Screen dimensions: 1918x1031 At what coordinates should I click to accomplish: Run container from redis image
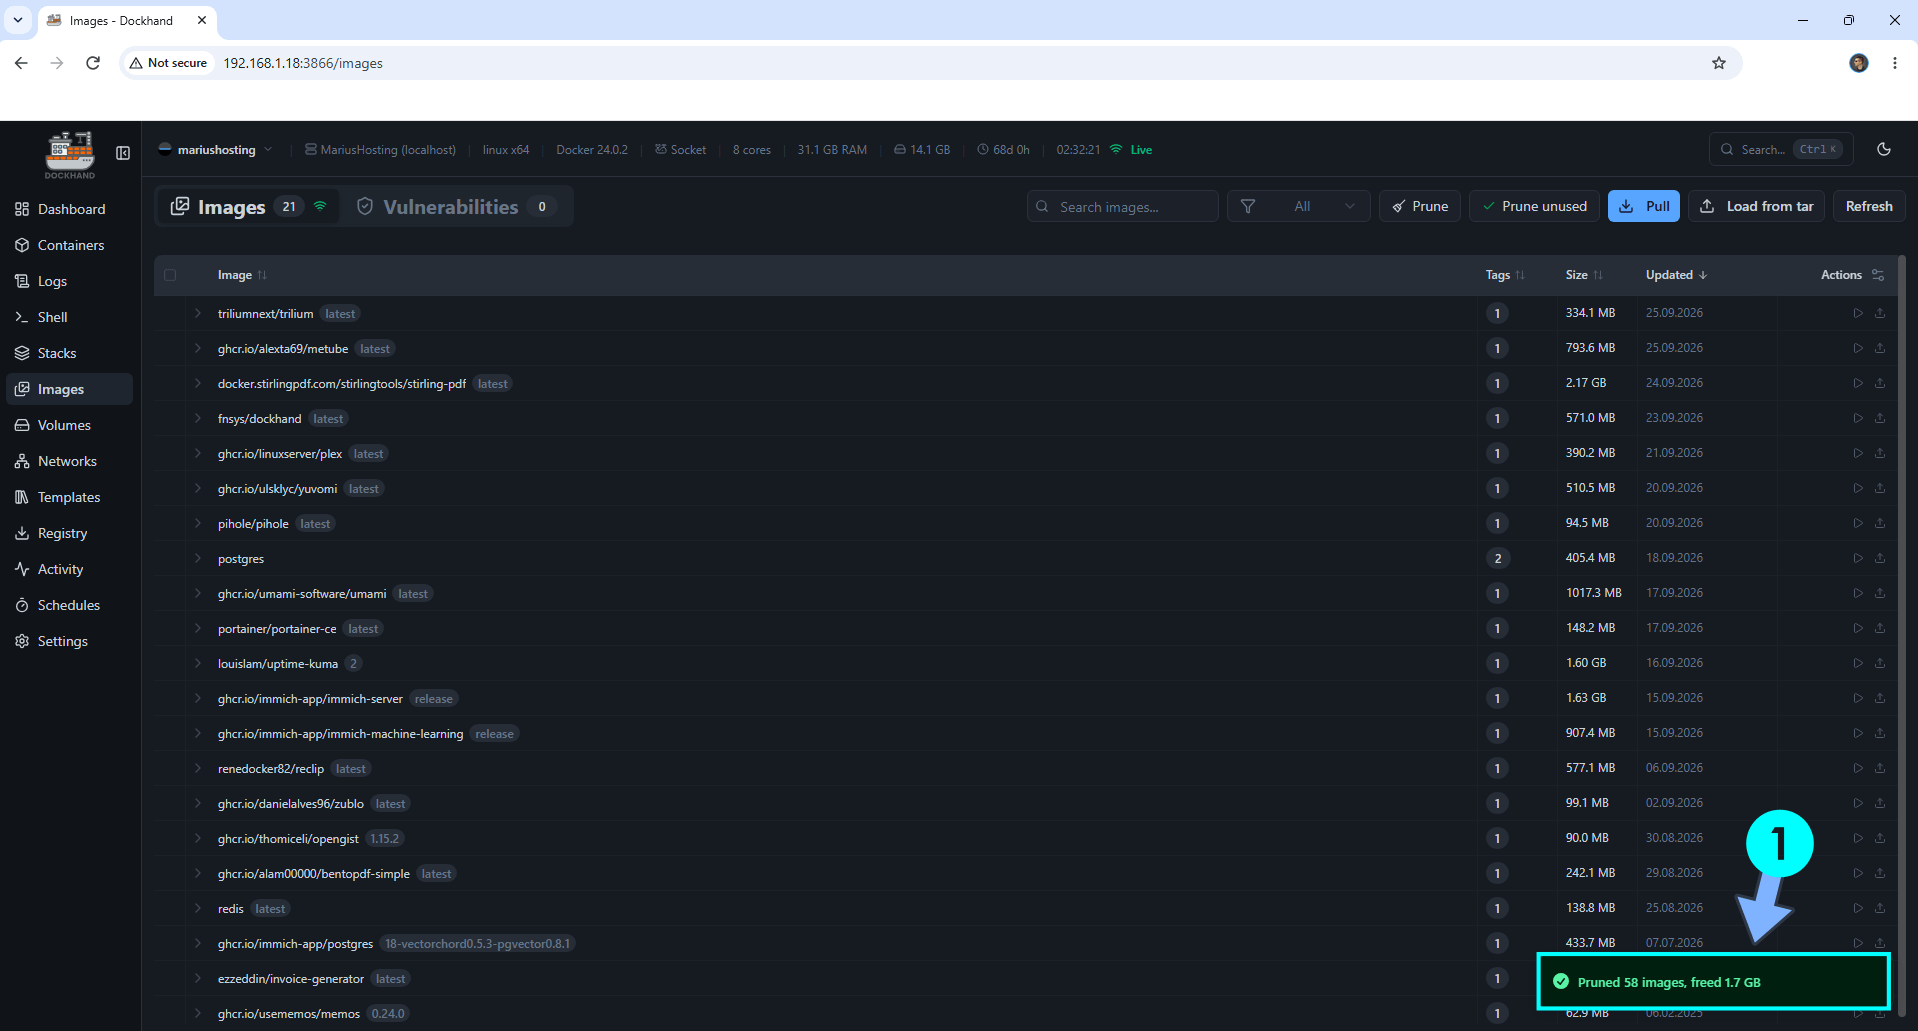point(1858,908)
